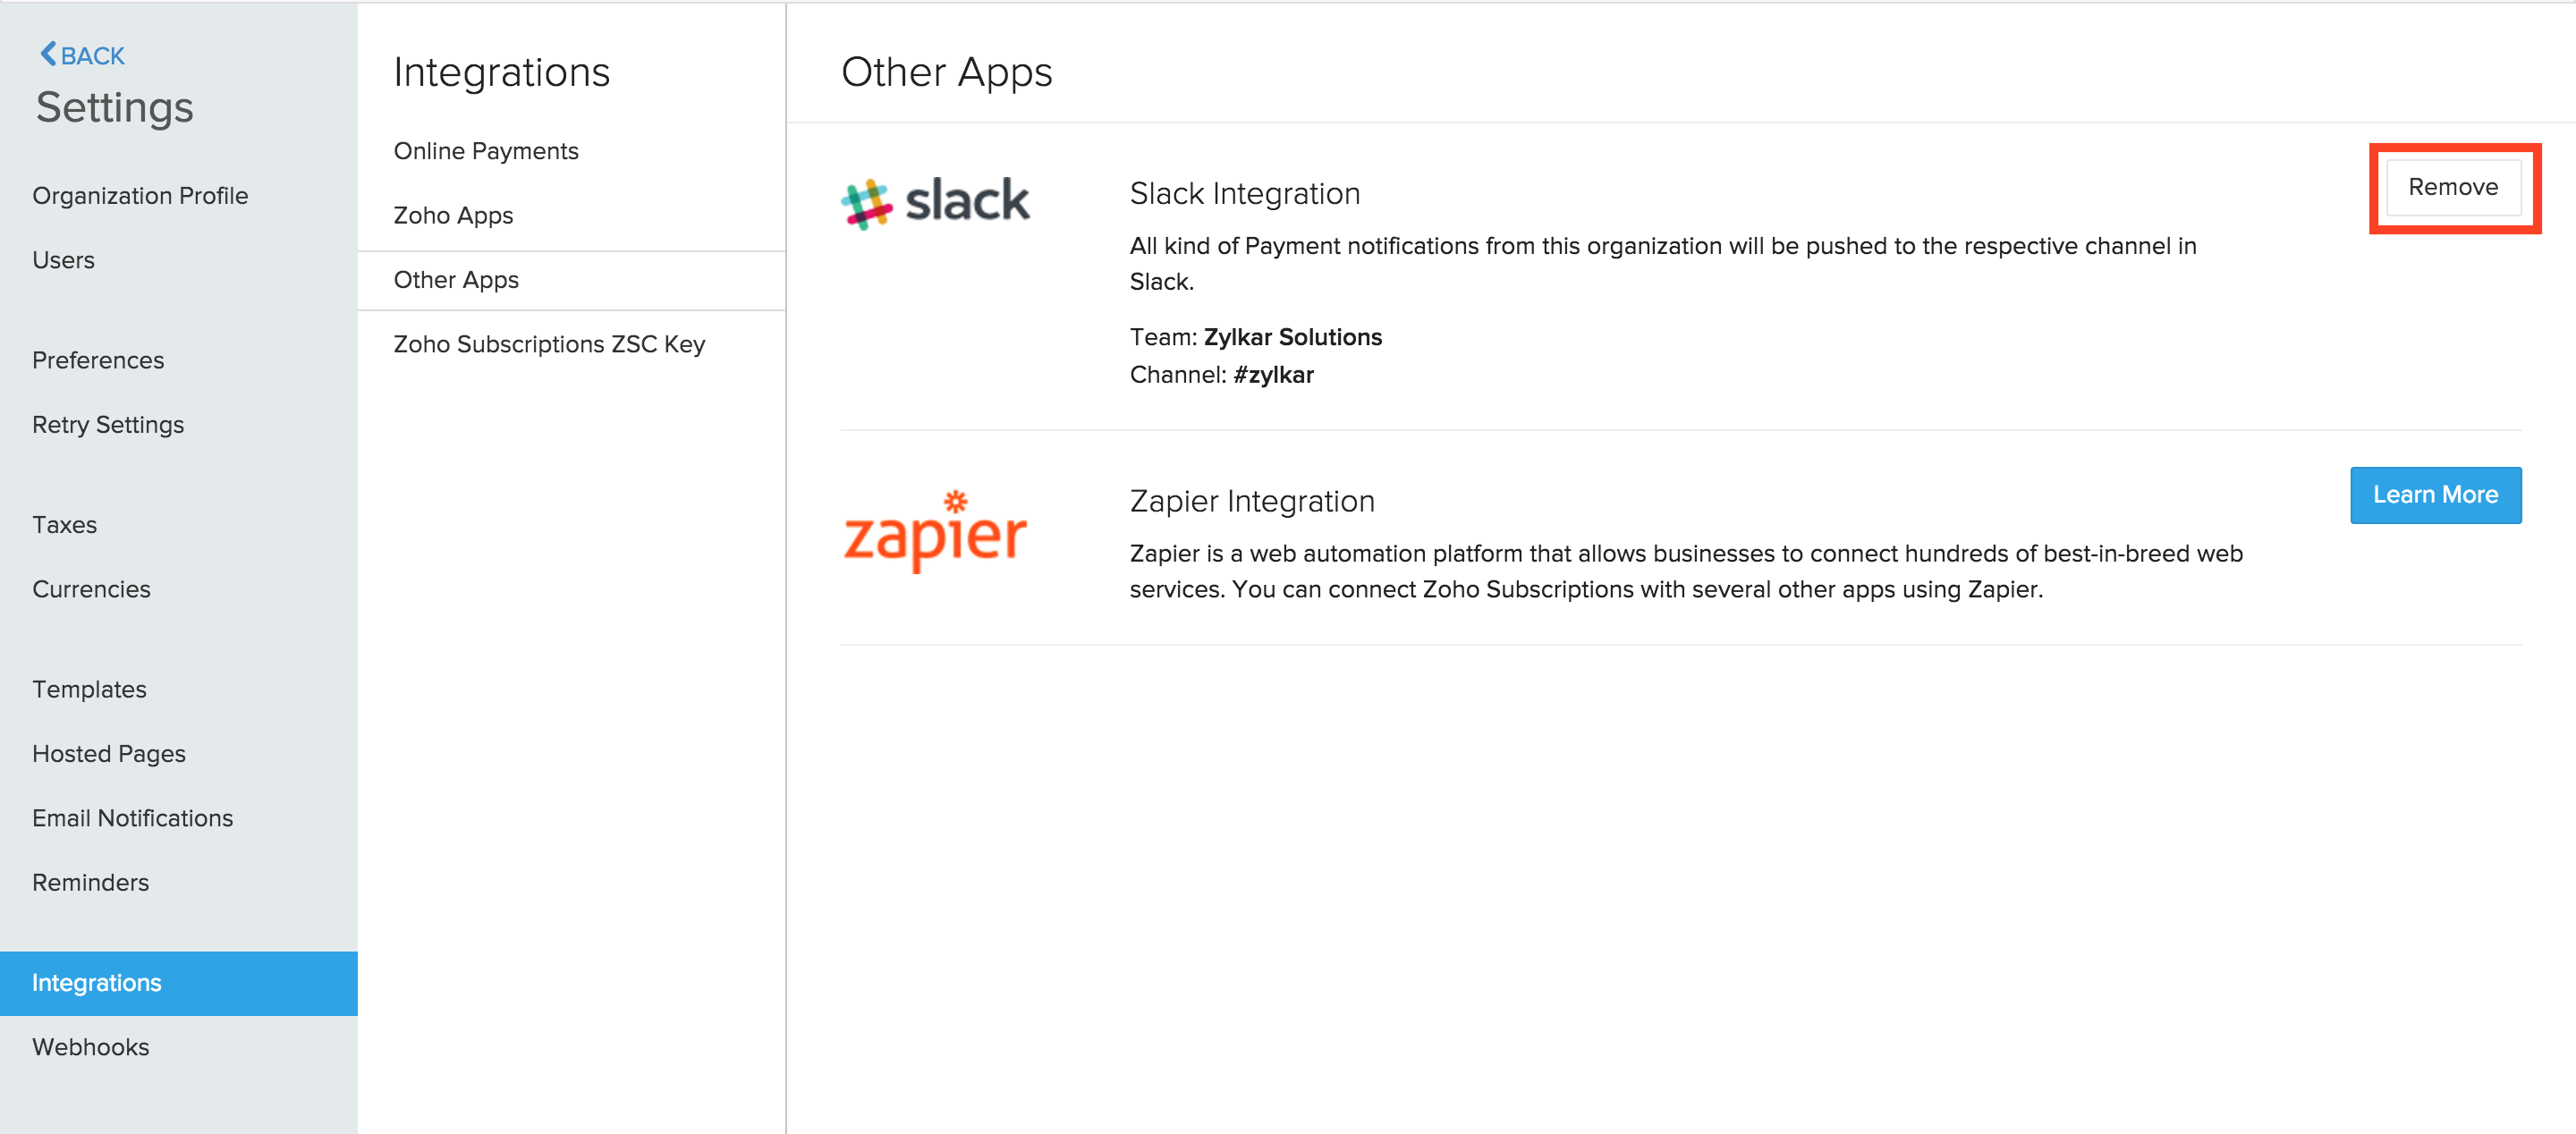Image resolution: width=2576 pixels, height=1134 pixels.
Task: Remove the Slack Integration
Action: [2453, 186]
